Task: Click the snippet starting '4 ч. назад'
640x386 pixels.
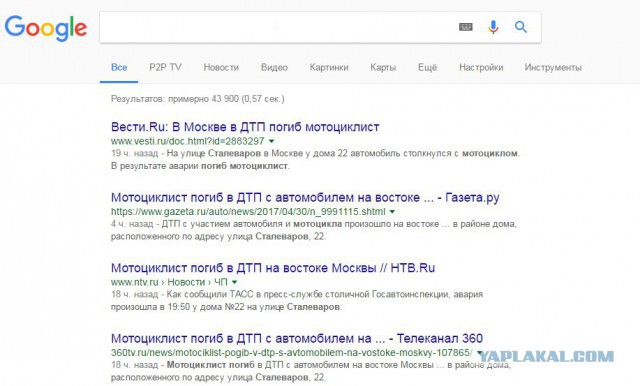Action: point(313,230)
